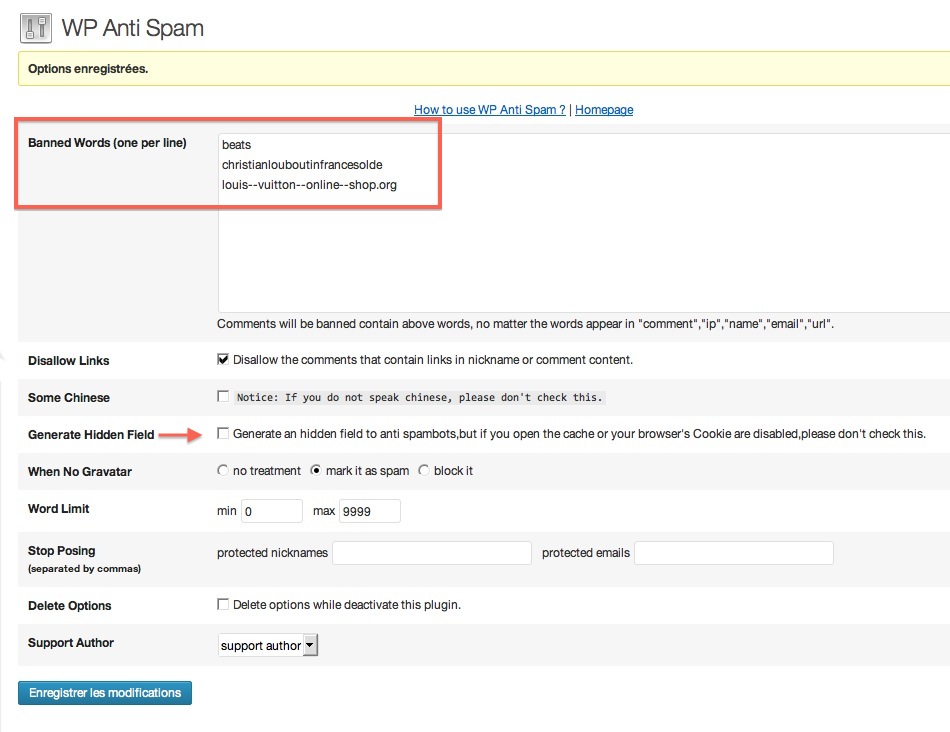Click the 'beats' line in banned words
950x732 pixels.
(236, 145)
